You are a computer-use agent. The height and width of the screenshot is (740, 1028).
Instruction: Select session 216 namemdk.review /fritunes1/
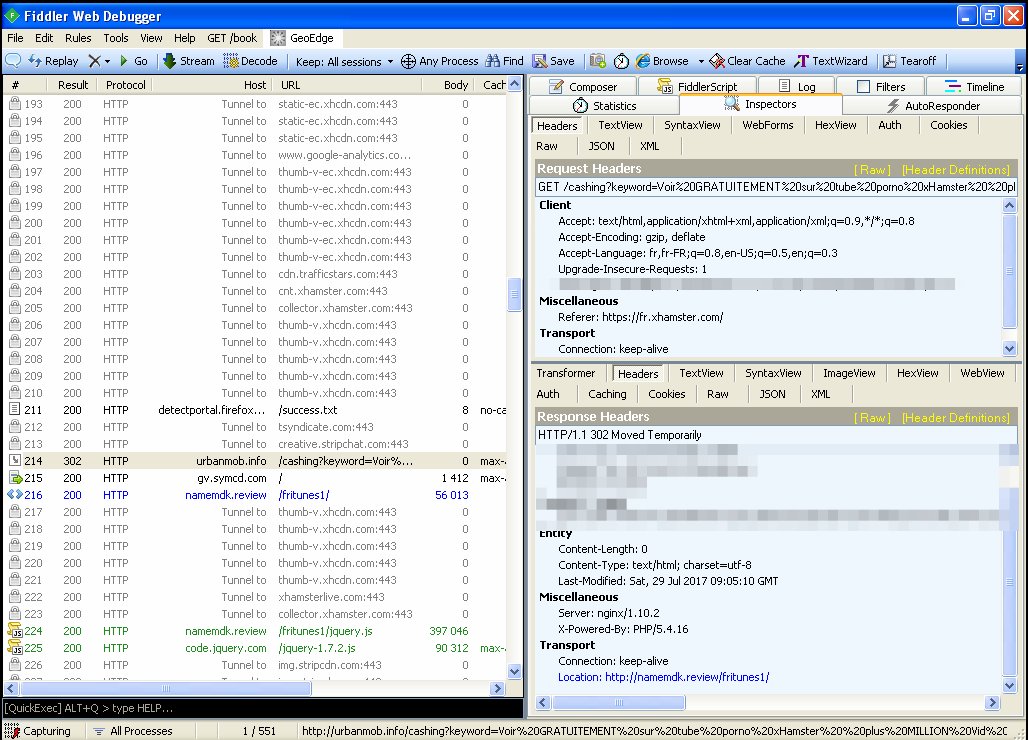coord(256,495)
